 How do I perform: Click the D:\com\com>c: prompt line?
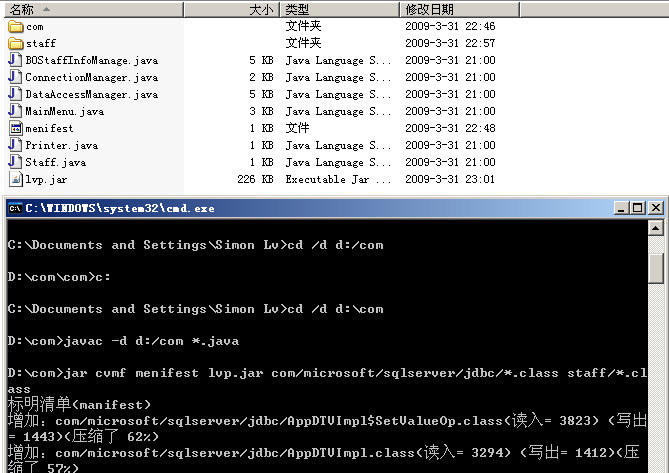(x=59, y=277)
